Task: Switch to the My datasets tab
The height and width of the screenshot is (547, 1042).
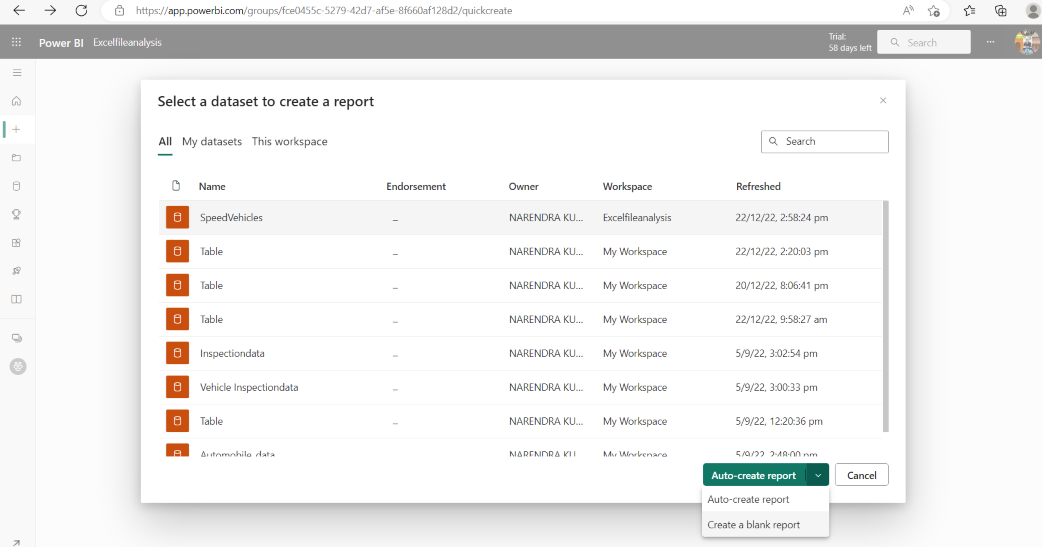Action: coord(212,142)
